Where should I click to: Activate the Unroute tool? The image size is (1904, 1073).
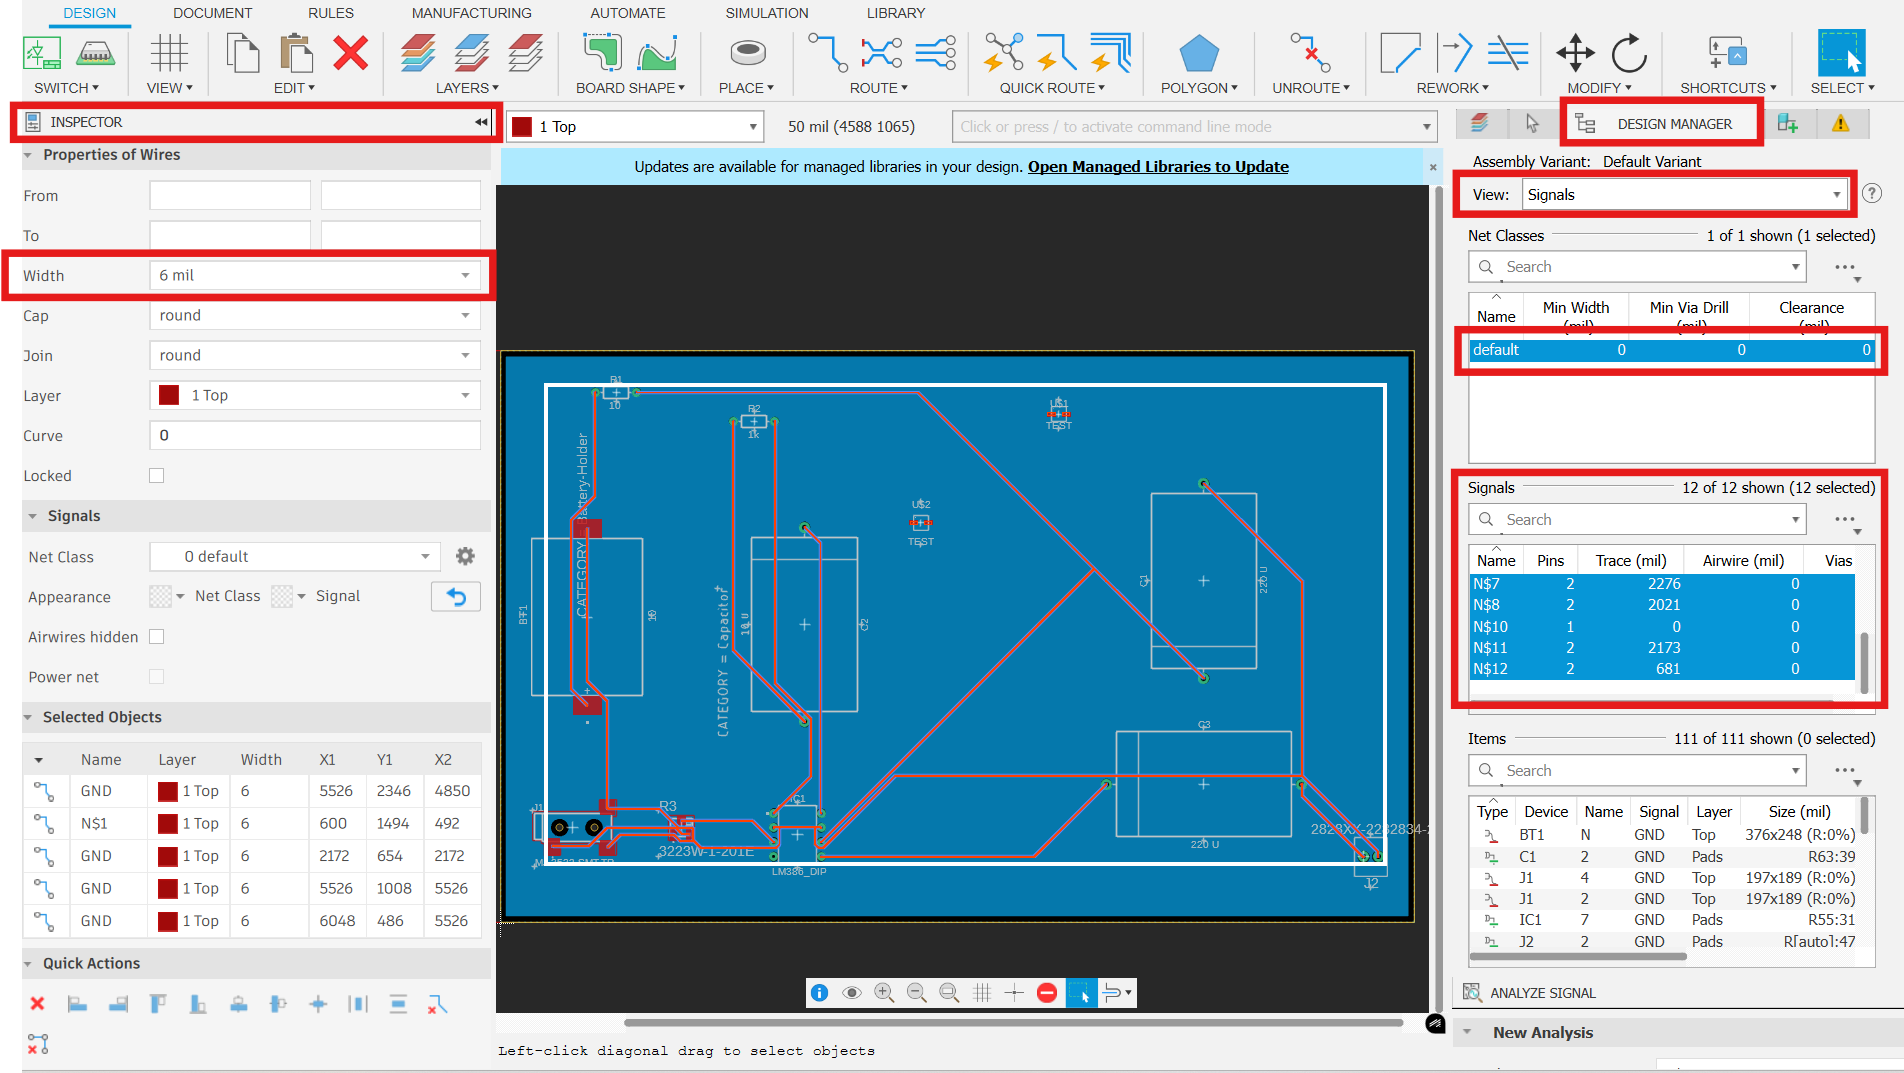coord(1306,62)
